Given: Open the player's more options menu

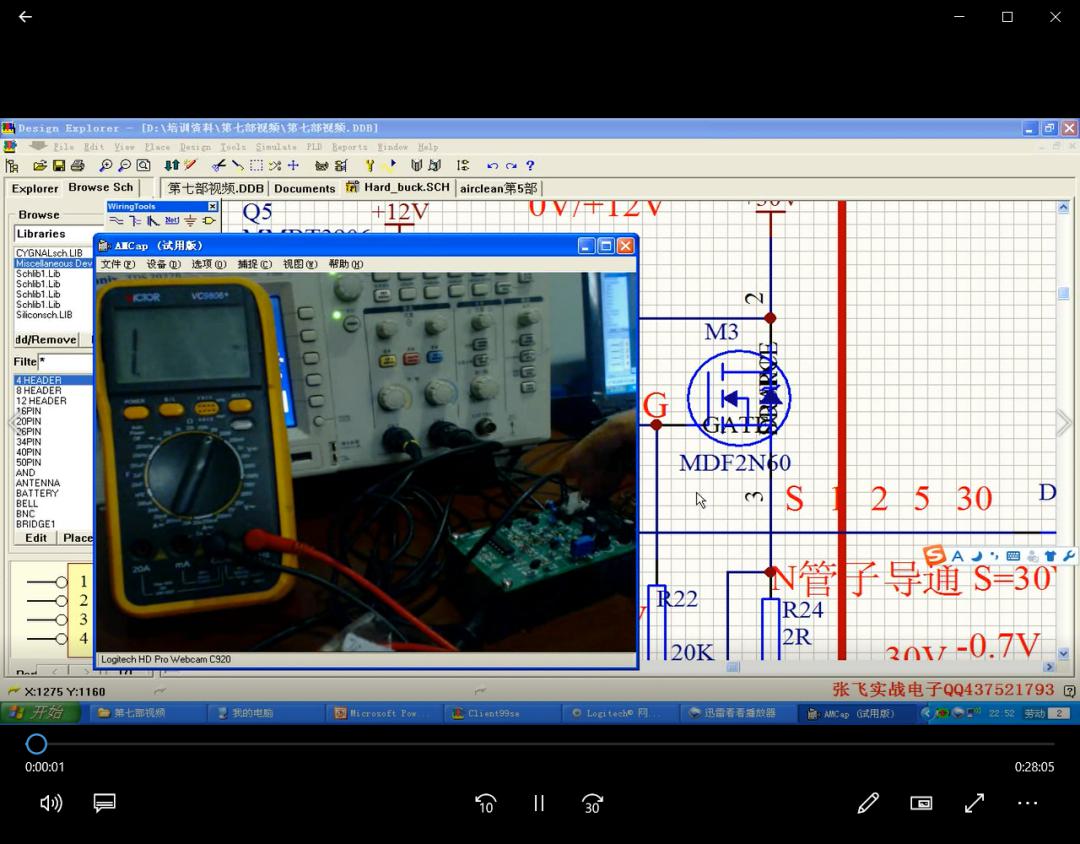Looking at the screenshot, I should click(x=1027, y=803).
